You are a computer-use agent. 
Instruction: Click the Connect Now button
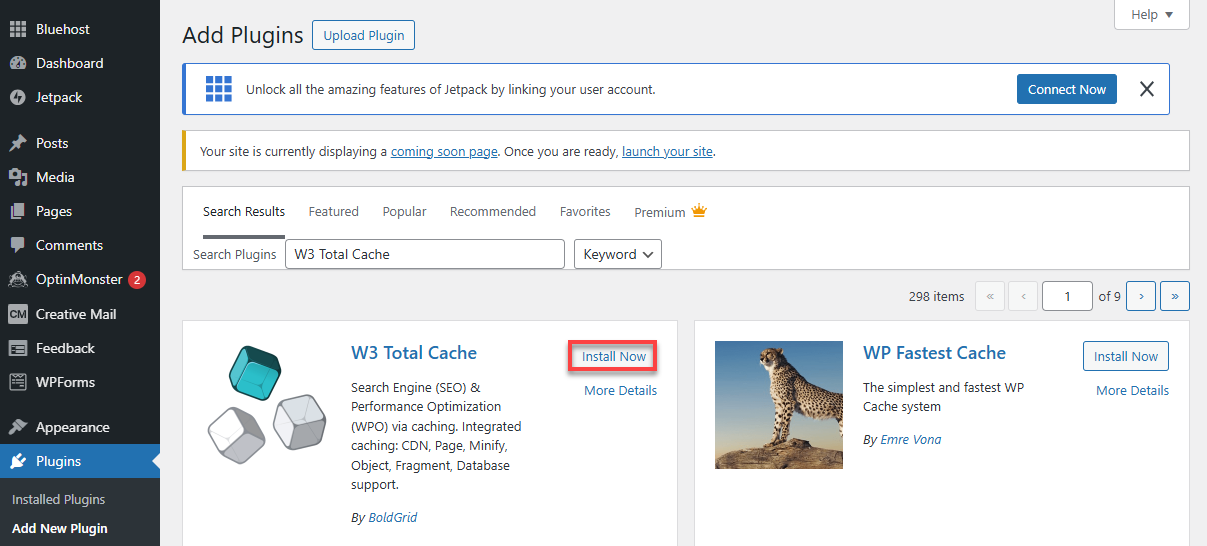click(x=1067, y=89)
